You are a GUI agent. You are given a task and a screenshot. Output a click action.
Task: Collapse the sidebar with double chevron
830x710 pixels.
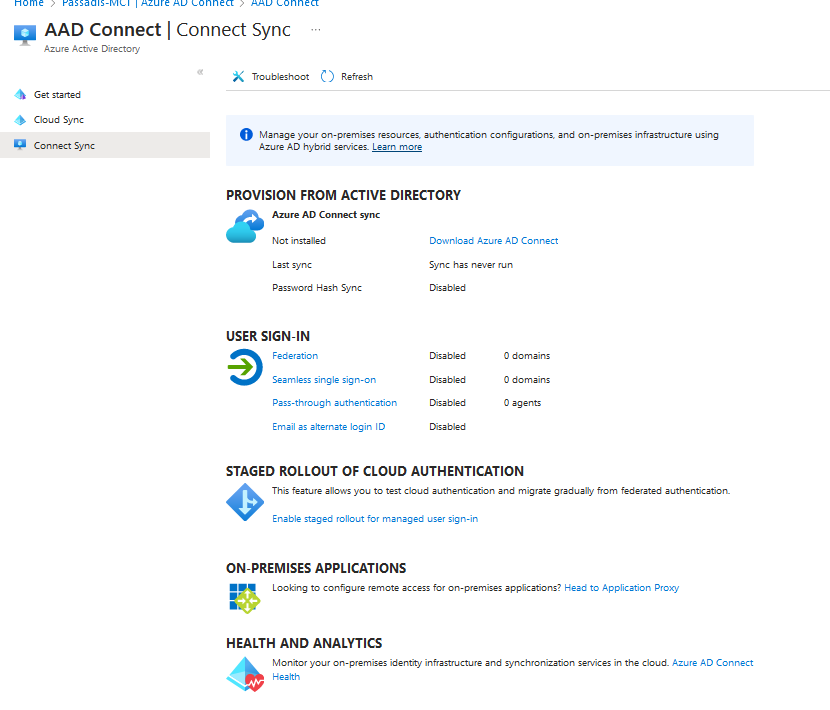pyautogui.click(x=200, y=72)
